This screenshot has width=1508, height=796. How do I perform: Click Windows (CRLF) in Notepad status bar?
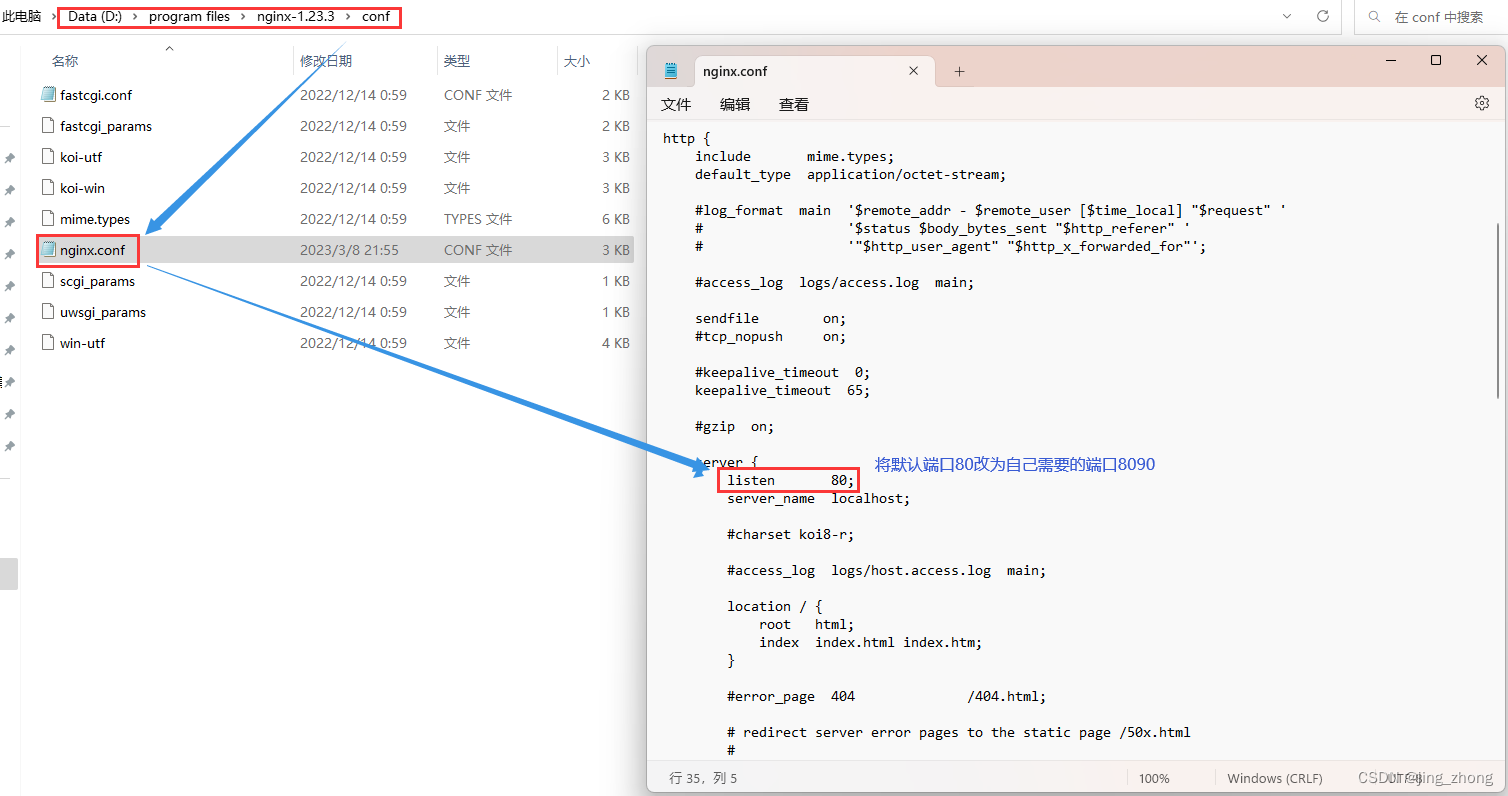tap(1274, 778)
